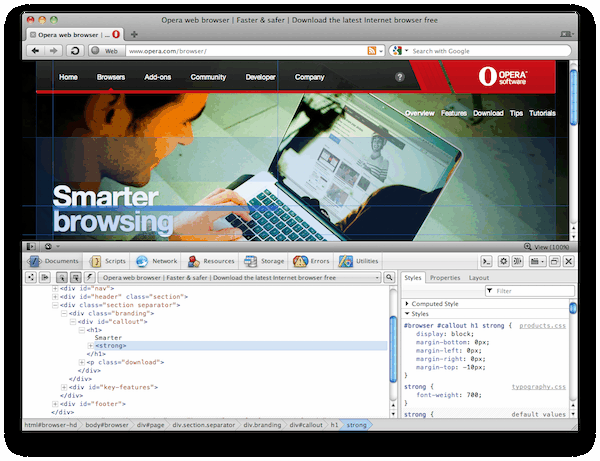Open the products.css source link
Image resolution: width=600 pixels, height=461 pixels.
tap(542, 326)
